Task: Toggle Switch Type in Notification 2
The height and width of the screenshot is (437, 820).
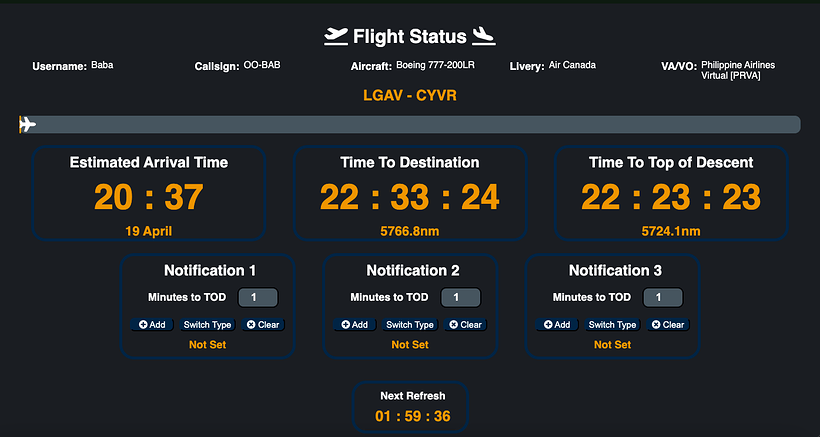Action: pyautogui.click(x=410, y=324)
